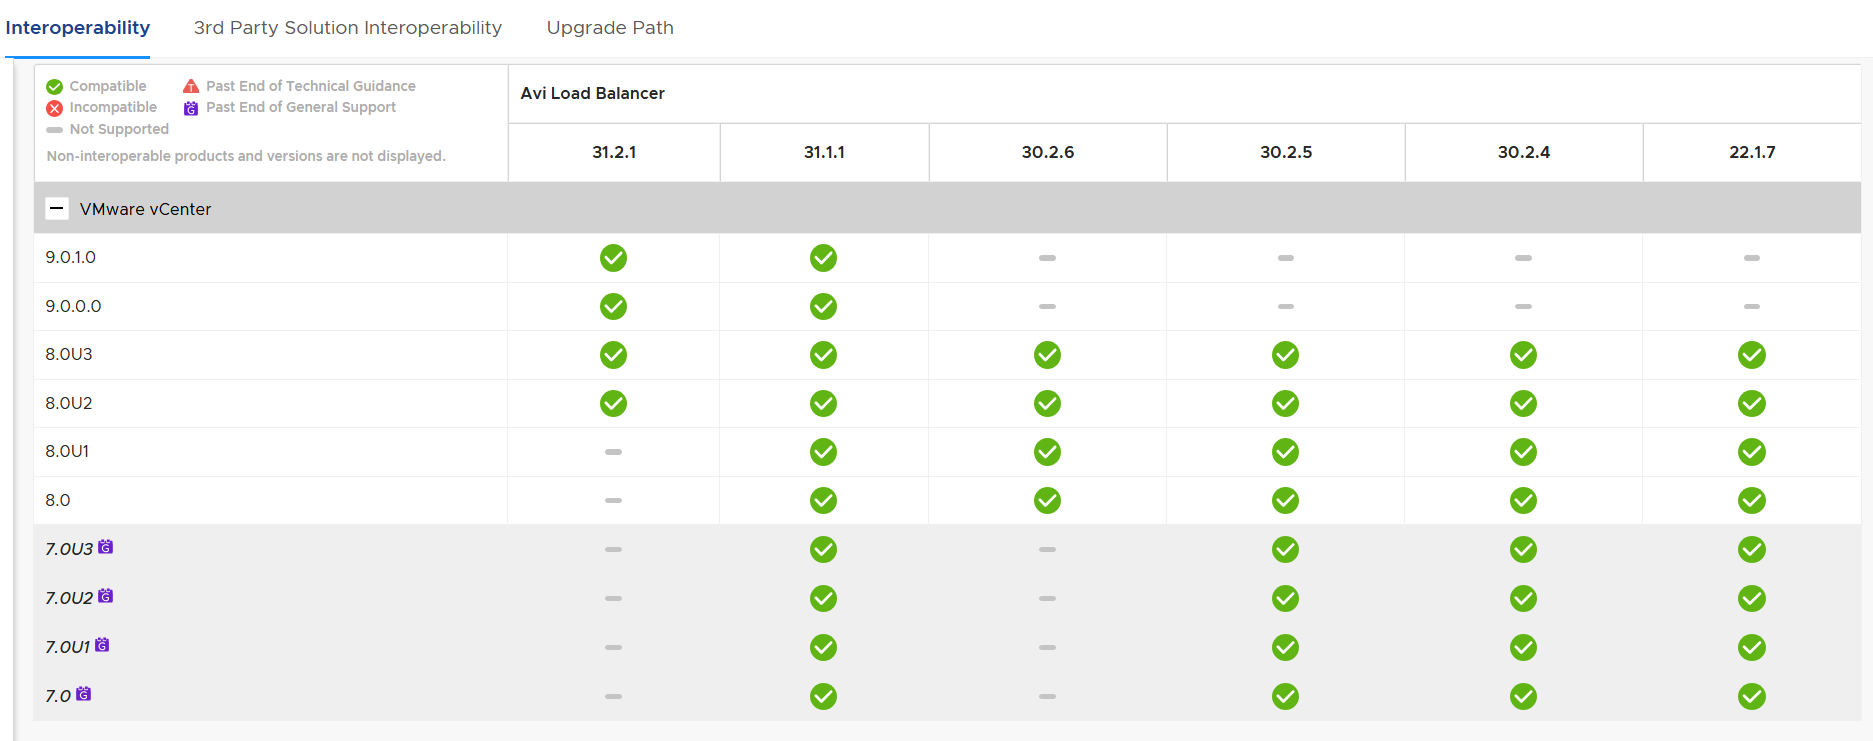The width and height of the screenshot is (1873, 741).
Task: Click not-supported dash for 8.0 under 31.2.1
Action: point(613,500)
